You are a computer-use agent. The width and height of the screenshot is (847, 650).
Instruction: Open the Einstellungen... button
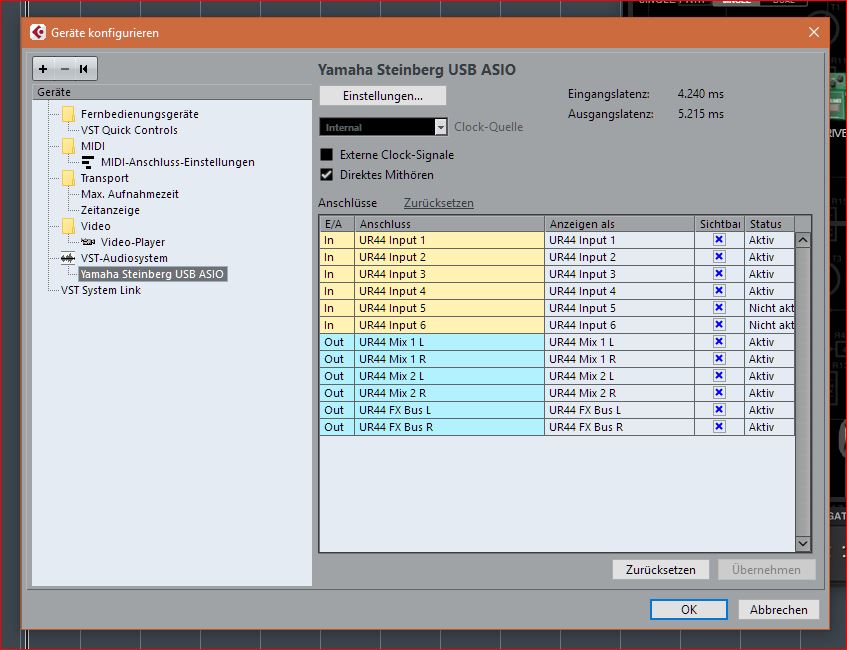[x=383, y=96]
